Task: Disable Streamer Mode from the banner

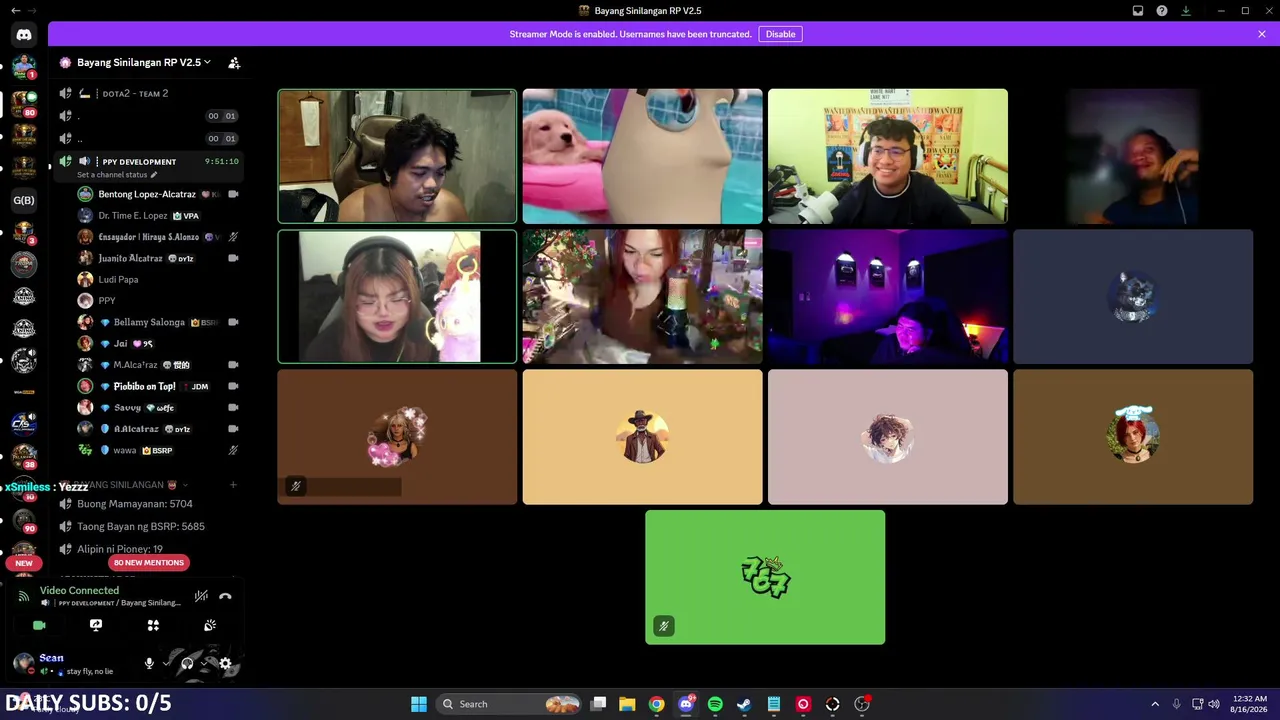Action: tap(780, 34)
